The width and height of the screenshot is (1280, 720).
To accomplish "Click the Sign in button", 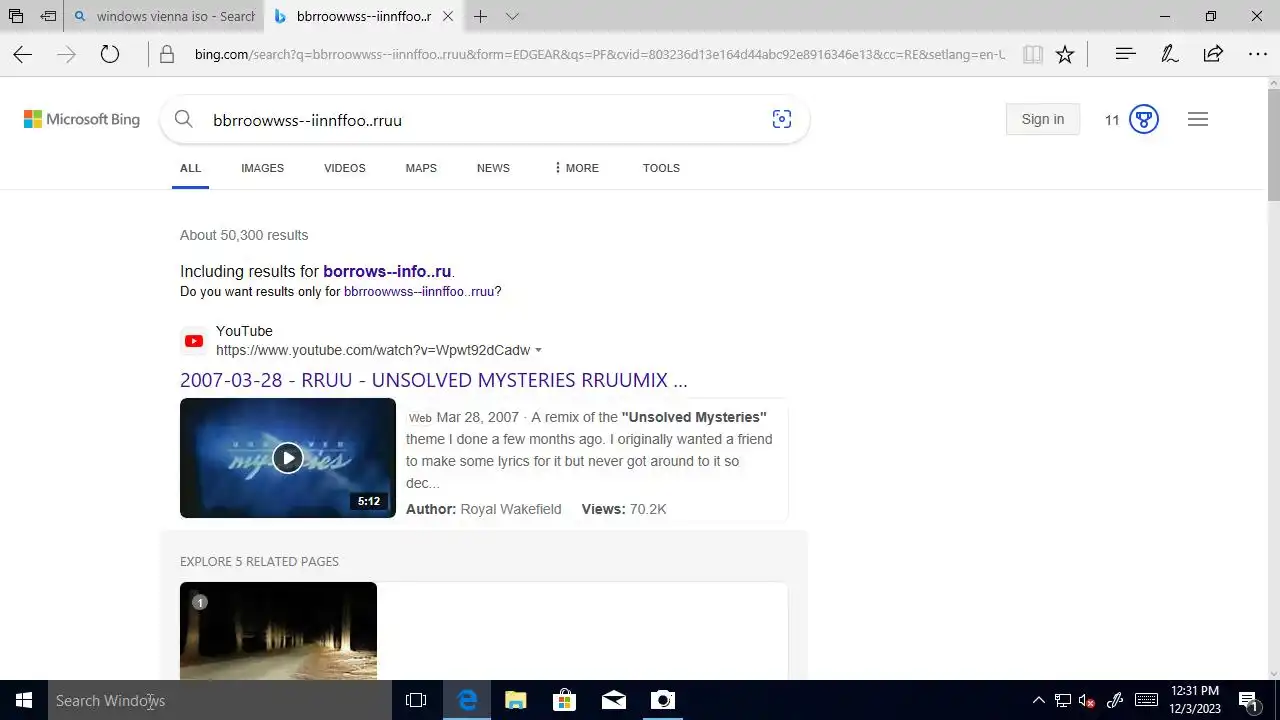I will (1043, 119).
